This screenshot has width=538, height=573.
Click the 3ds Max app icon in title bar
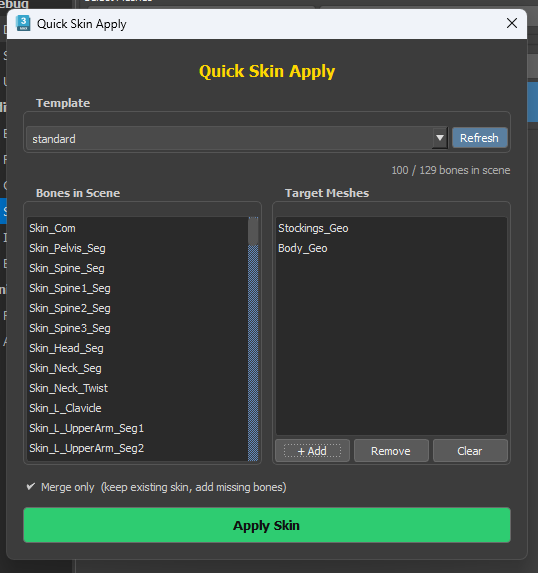click(23, 23)
